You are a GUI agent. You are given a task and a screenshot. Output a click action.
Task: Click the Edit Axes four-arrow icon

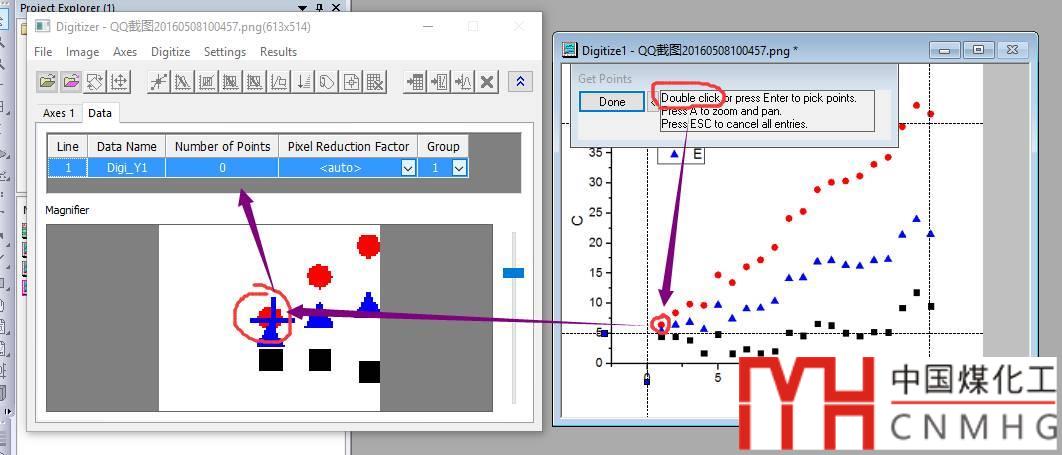[x=119, y=82]
